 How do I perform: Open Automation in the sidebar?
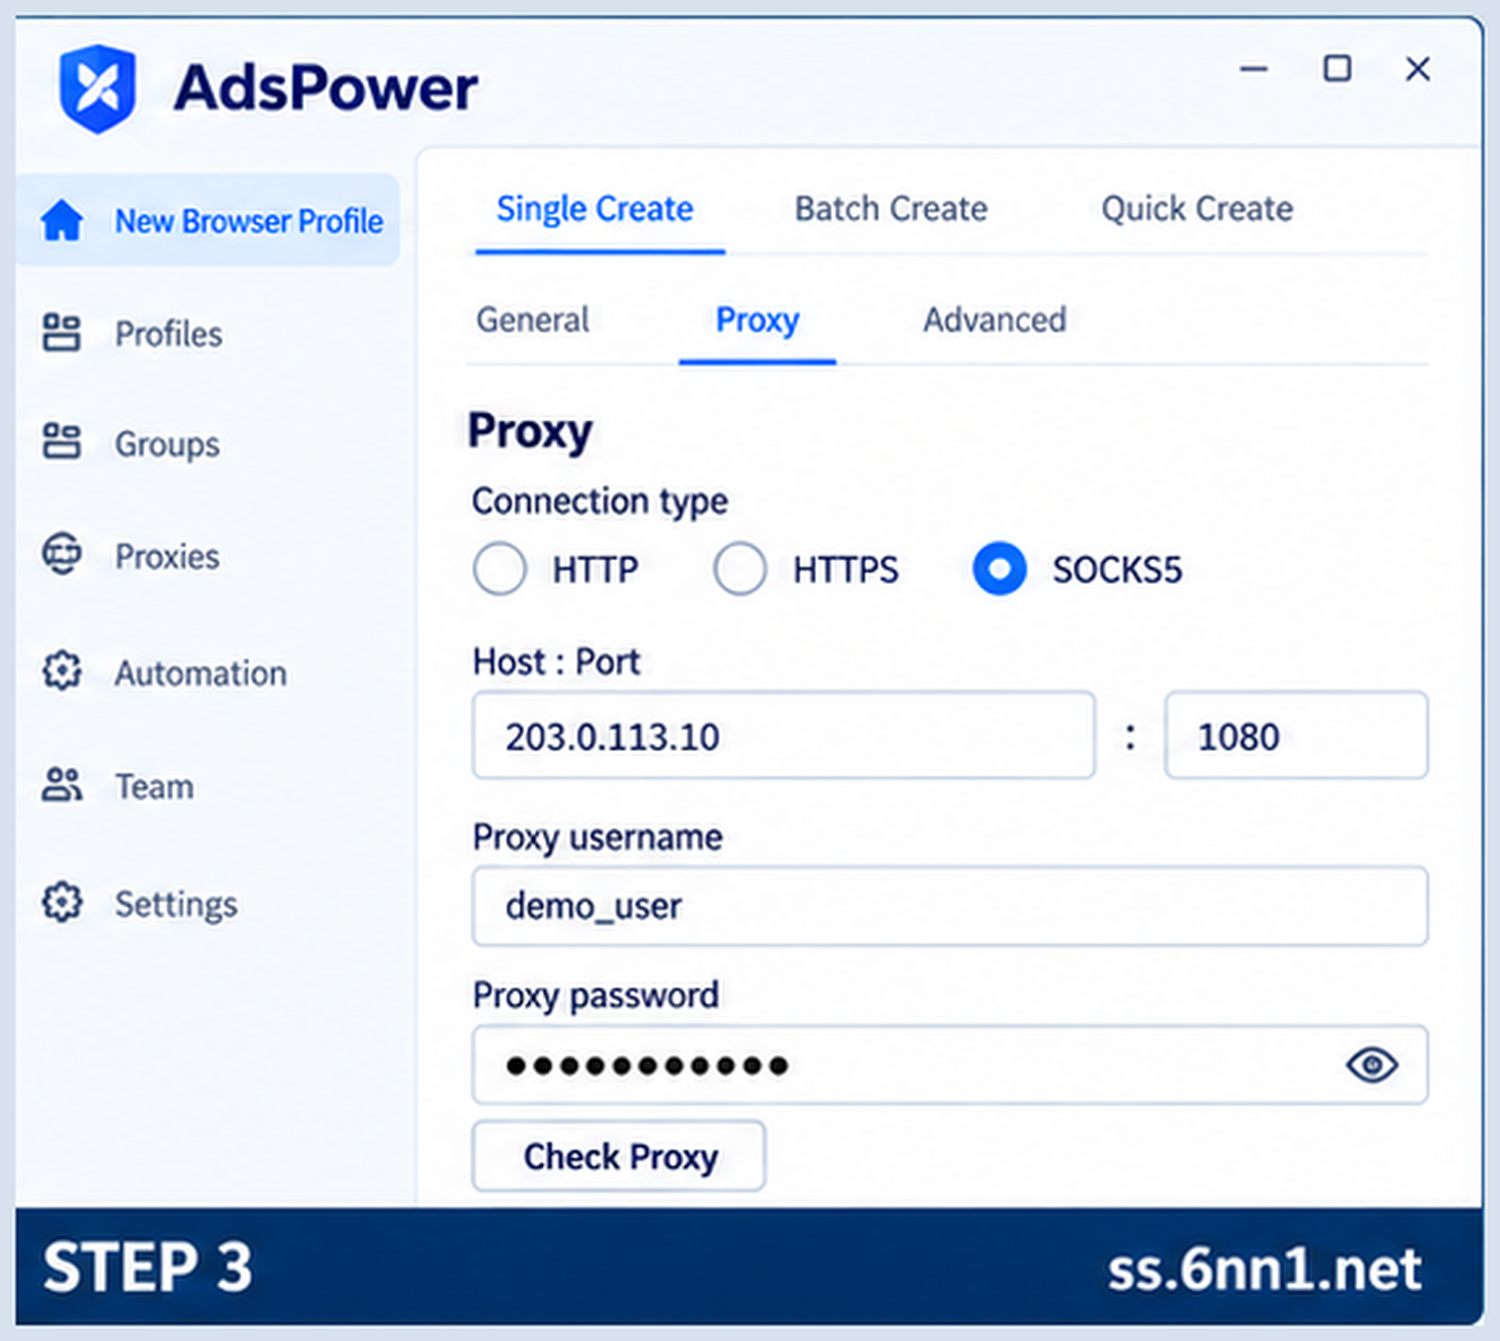[200, 673]
